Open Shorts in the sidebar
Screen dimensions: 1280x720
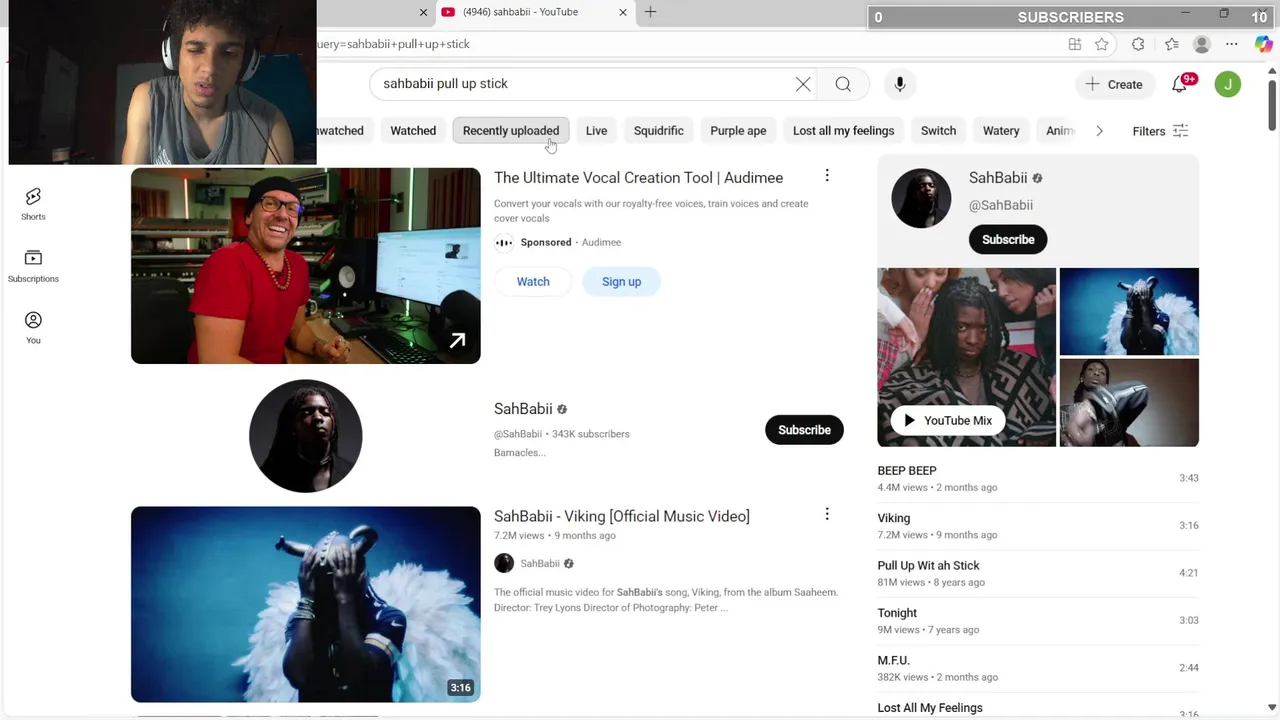[x=33, y=204]
